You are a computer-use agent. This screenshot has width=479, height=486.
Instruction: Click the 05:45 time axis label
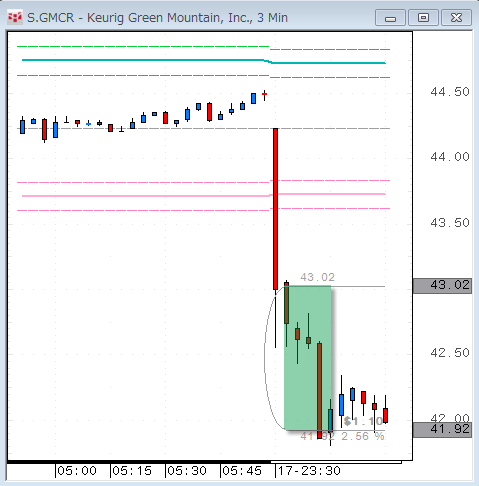point(242,471)
